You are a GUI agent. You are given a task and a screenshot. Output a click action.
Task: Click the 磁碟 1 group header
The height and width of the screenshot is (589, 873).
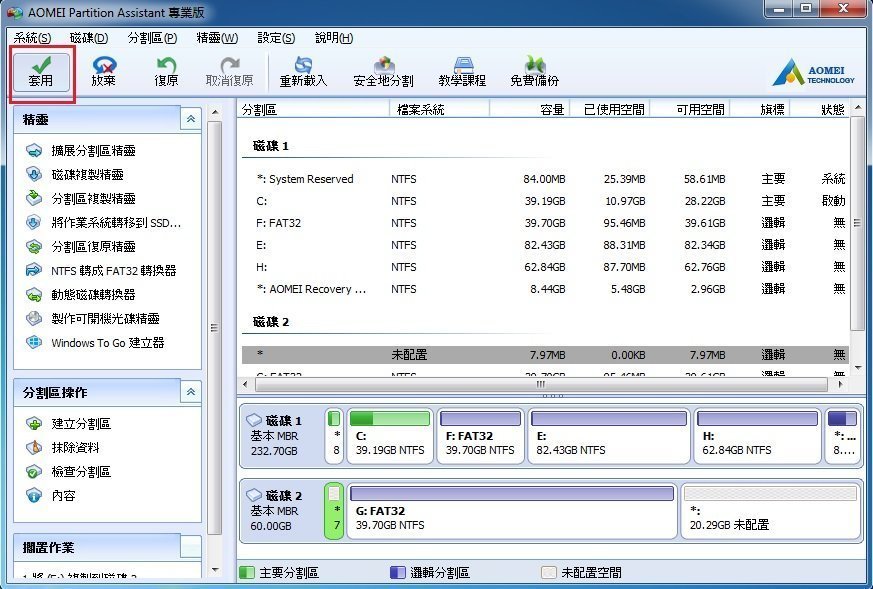click(271, 146)
